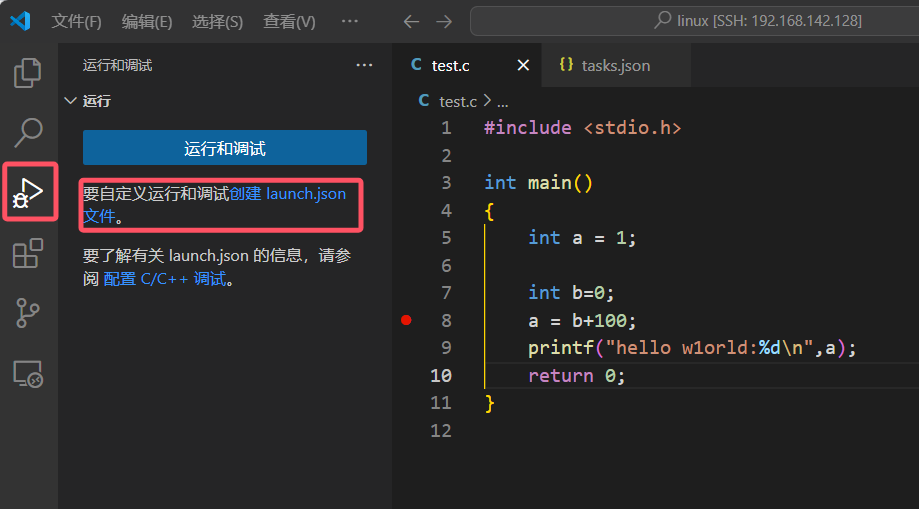
Task: Open the Source Control icon
Action: click(28, 313)
